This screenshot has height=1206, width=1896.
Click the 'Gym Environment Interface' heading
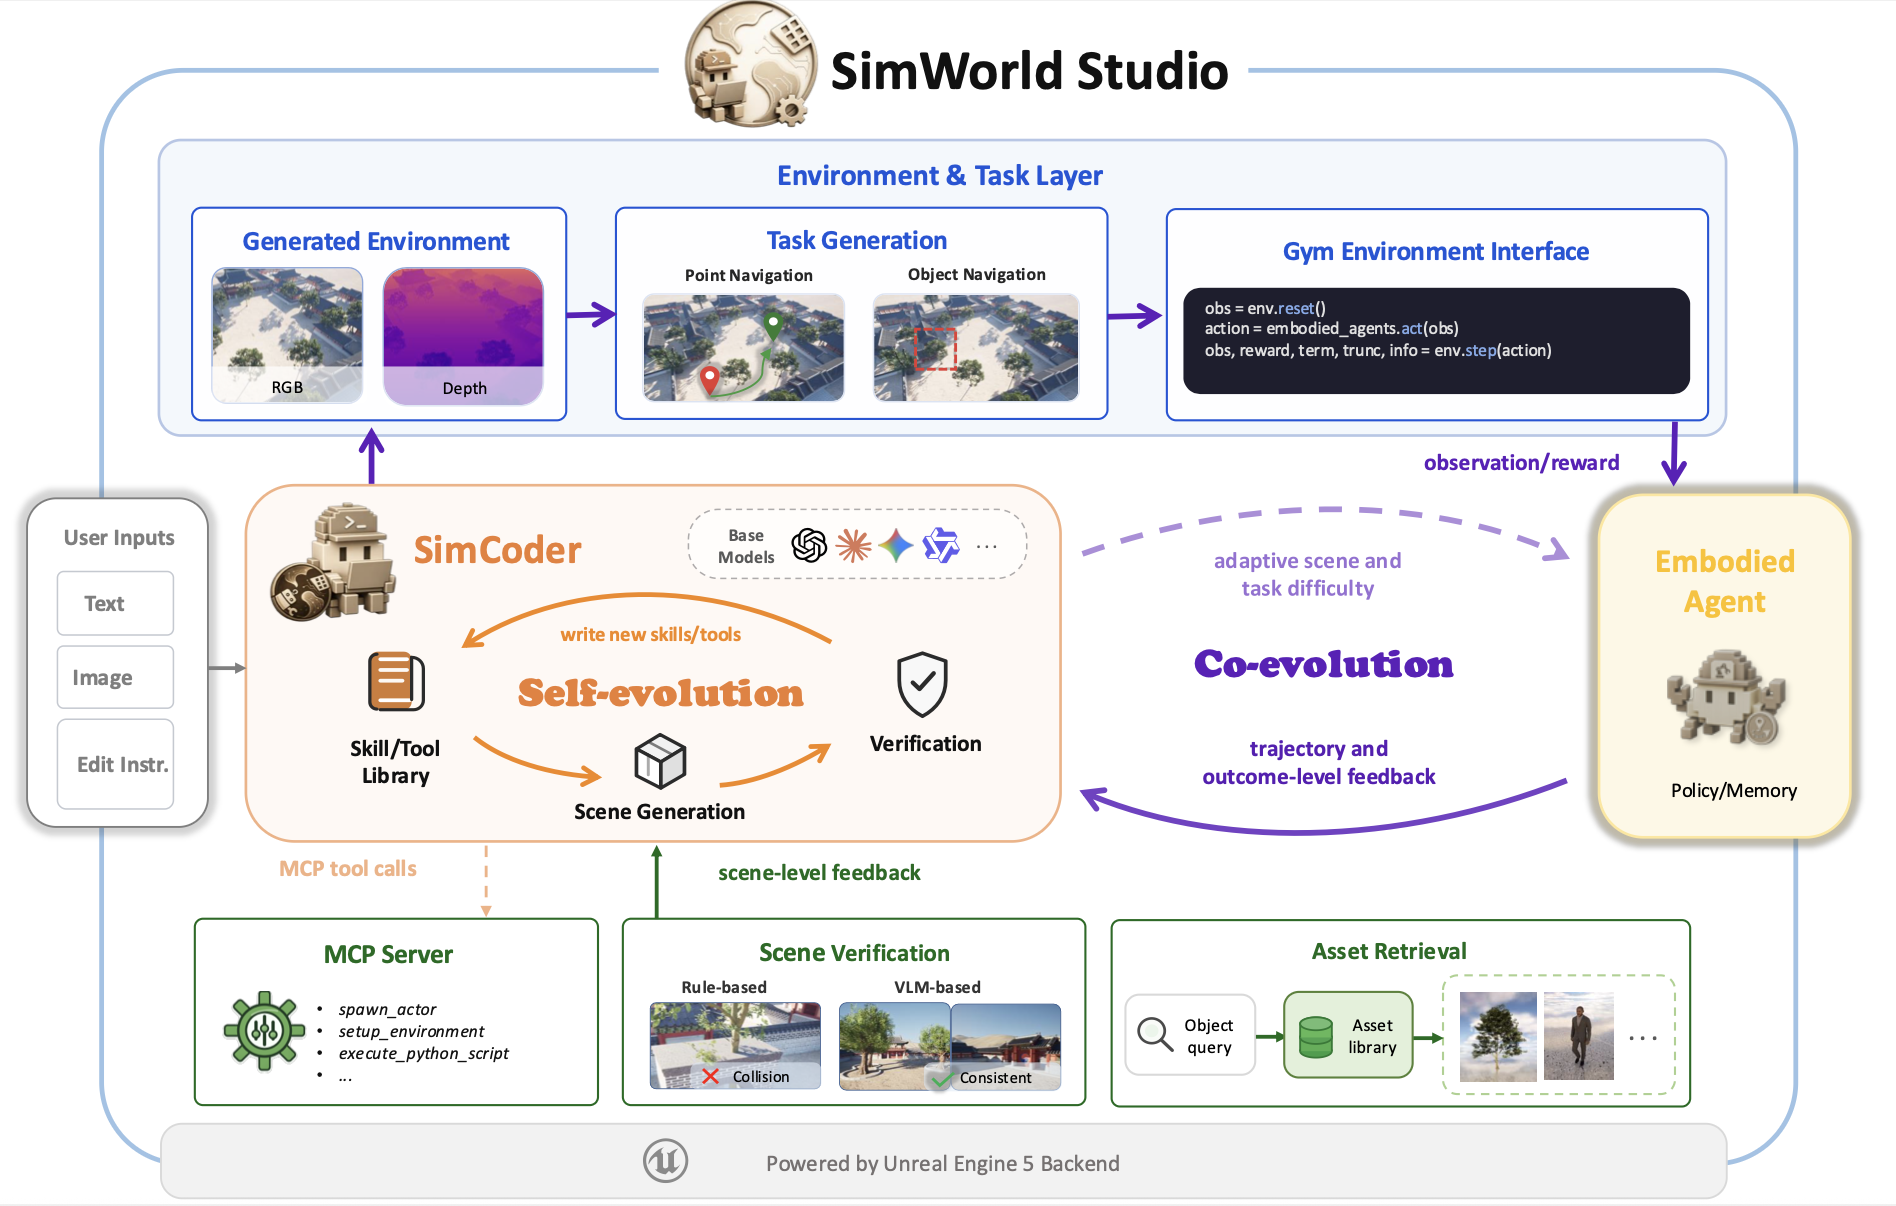1436,251
